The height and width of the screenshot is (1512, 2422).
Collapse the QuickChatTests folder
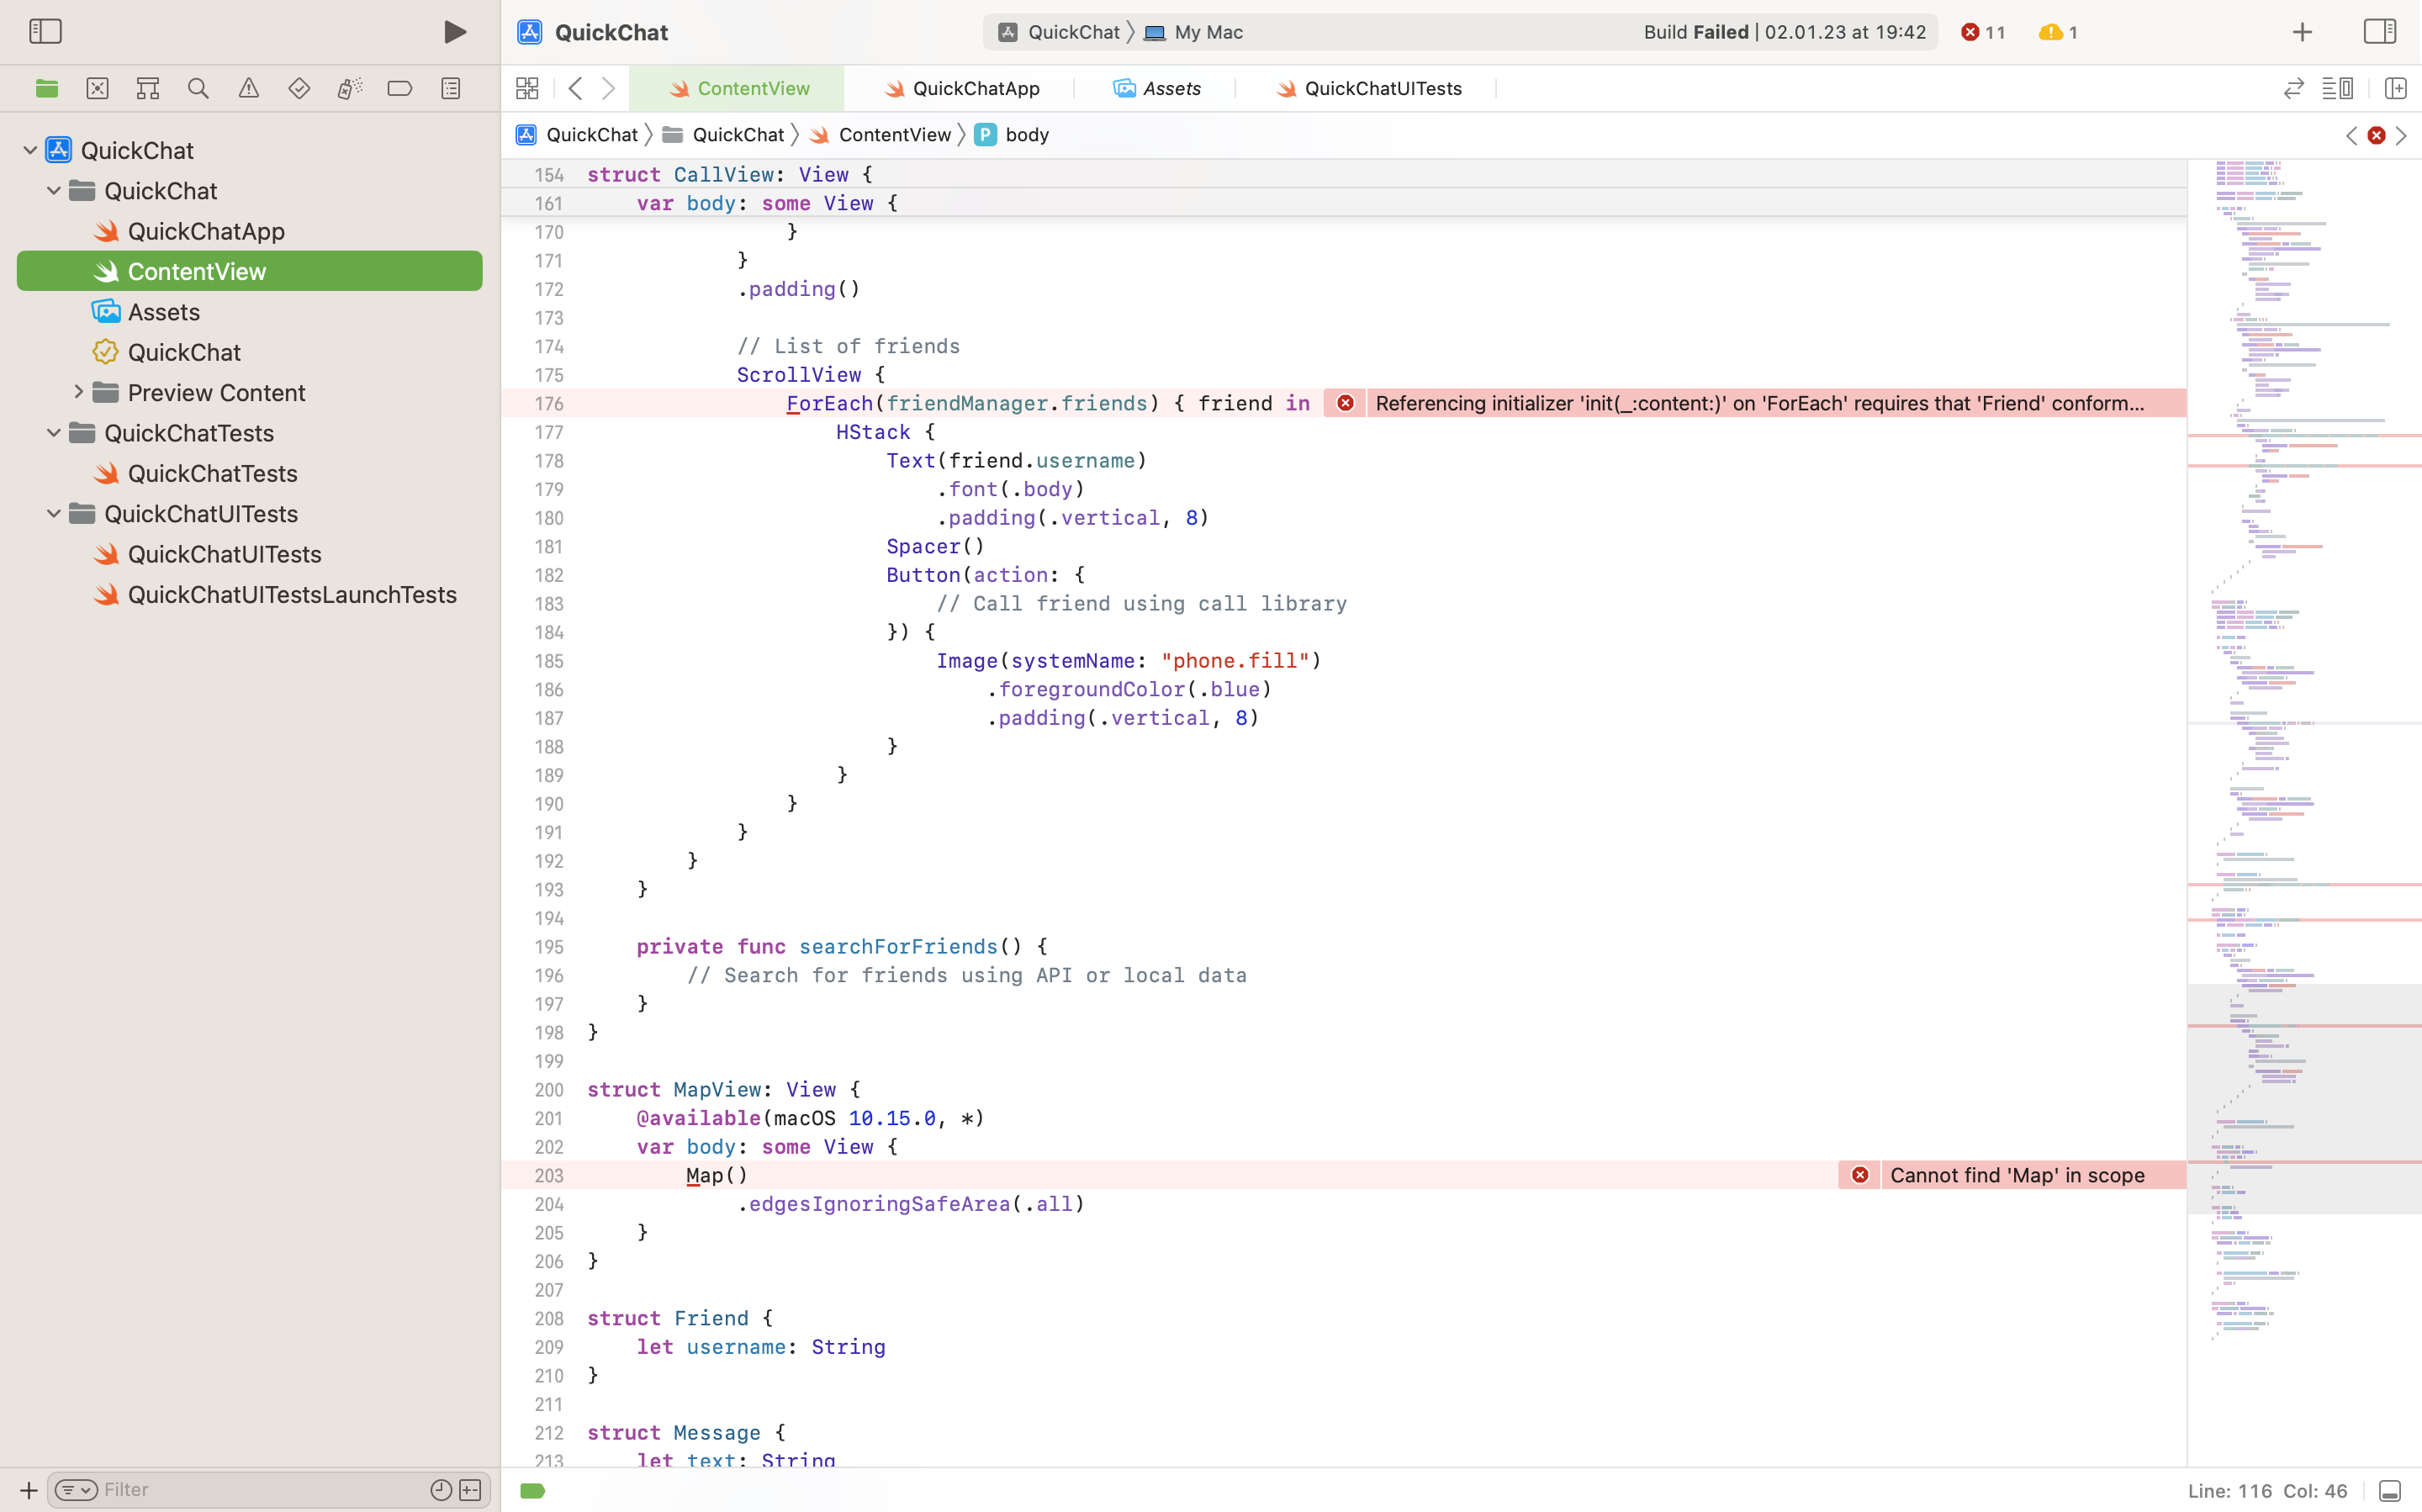54,433
